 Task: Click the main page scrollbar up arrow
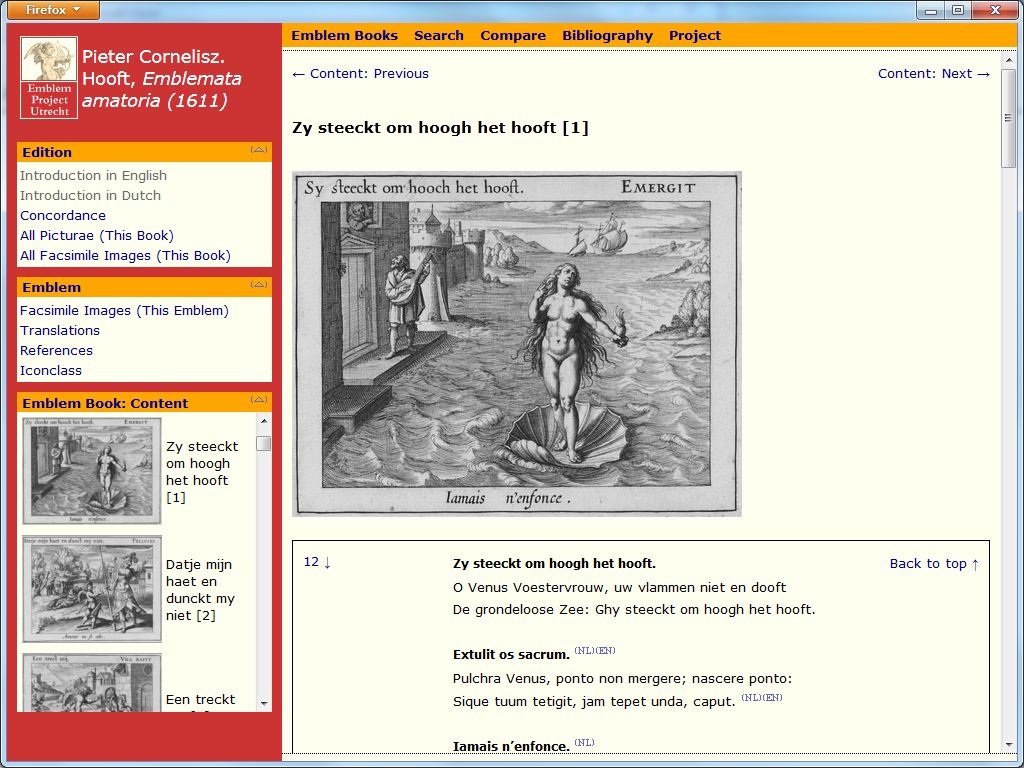[1009, 60]
